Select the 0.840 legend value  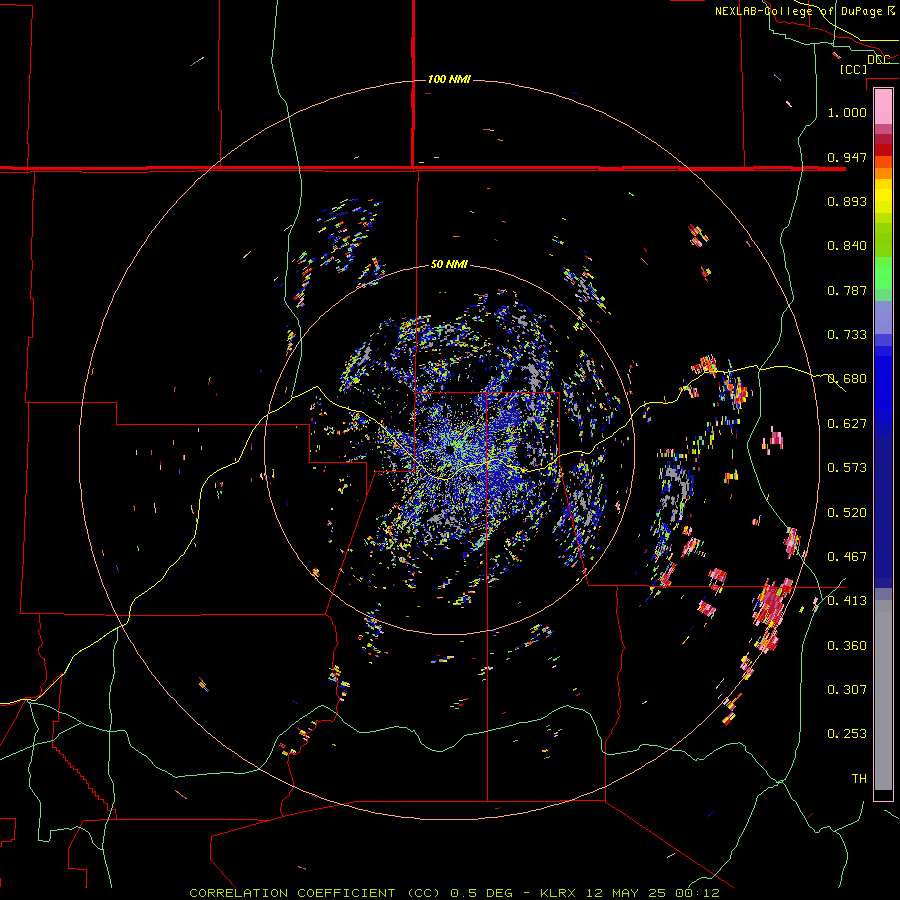(847, 246)
